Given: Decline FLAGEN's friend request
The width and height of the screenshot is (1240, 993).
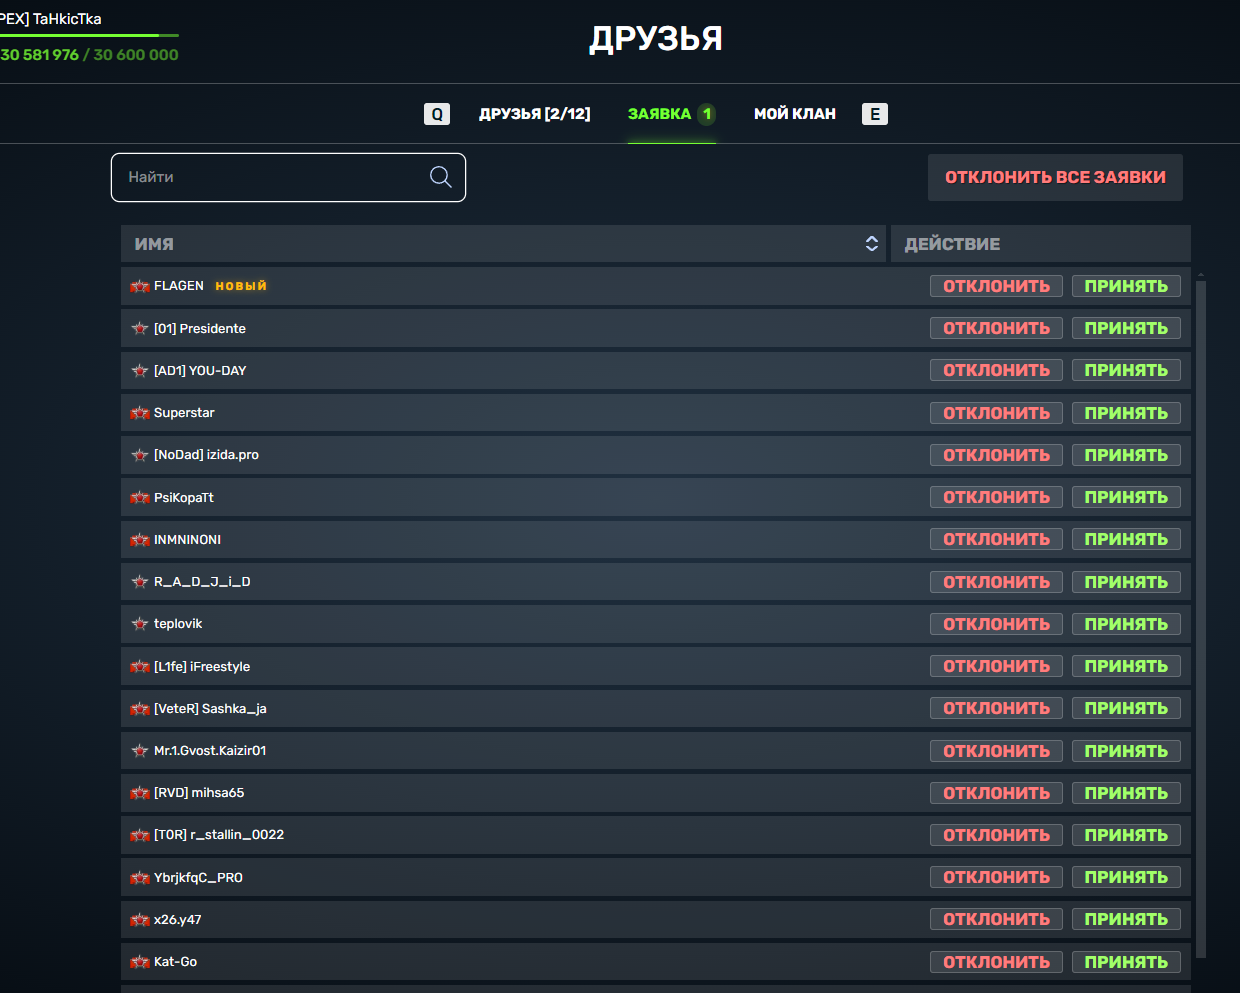Looking at the screenshot, I should point(996,286).
